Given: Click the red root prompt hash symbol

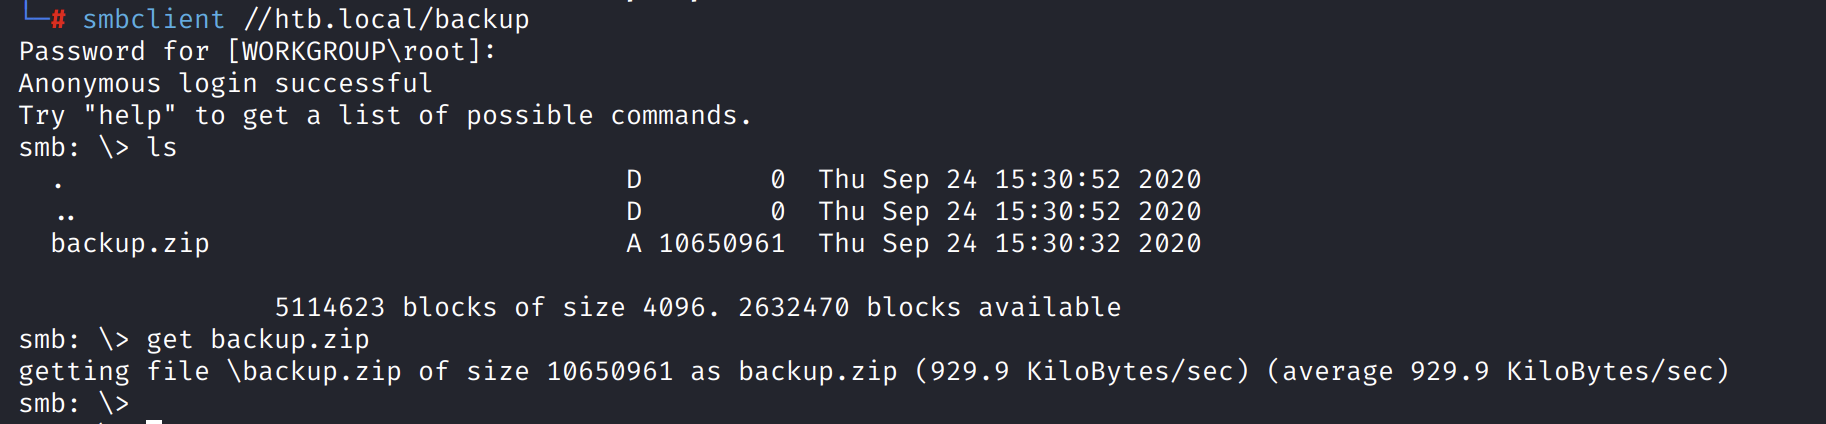Looking at the screenshot, I should click(x=58, y=19).
